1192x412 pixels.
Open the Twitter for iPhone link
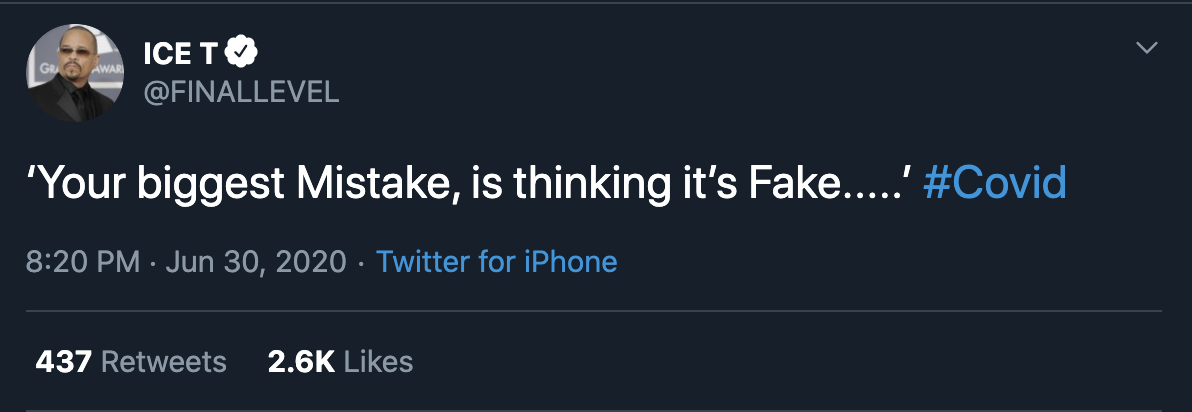[x=496, y=262]
